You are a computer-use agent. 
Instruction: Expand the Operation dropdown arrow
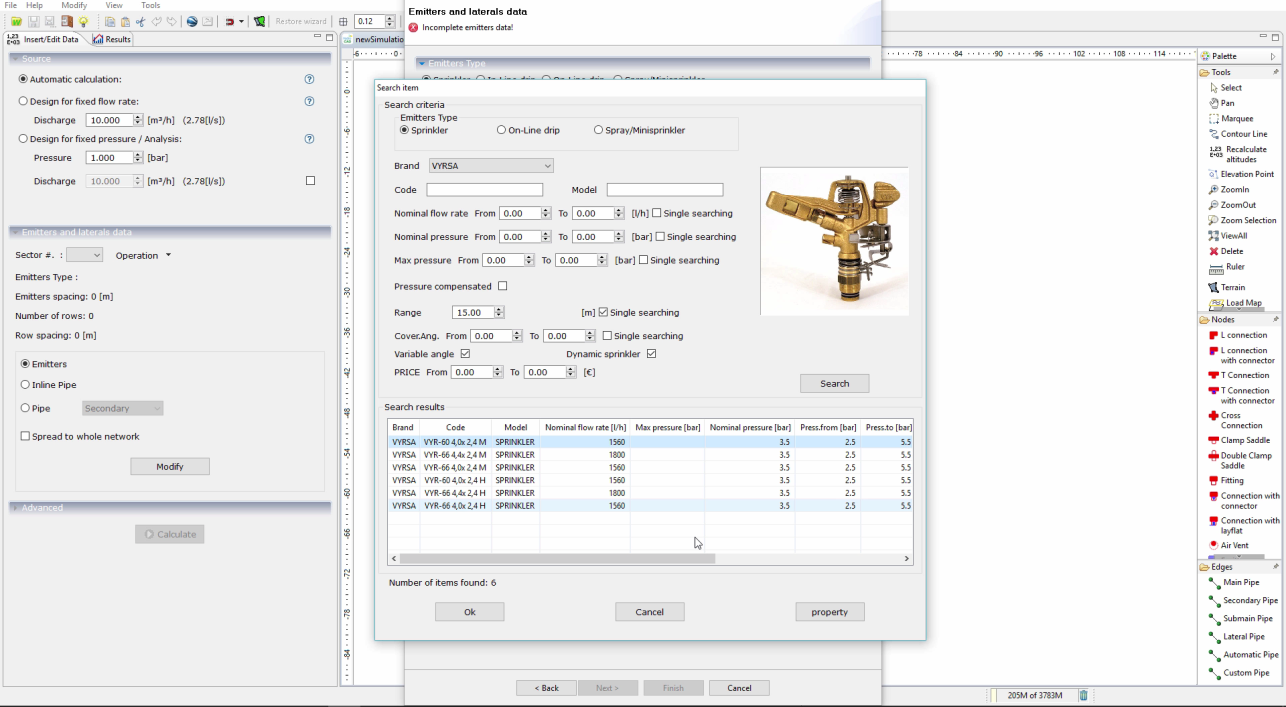[168, 256]
